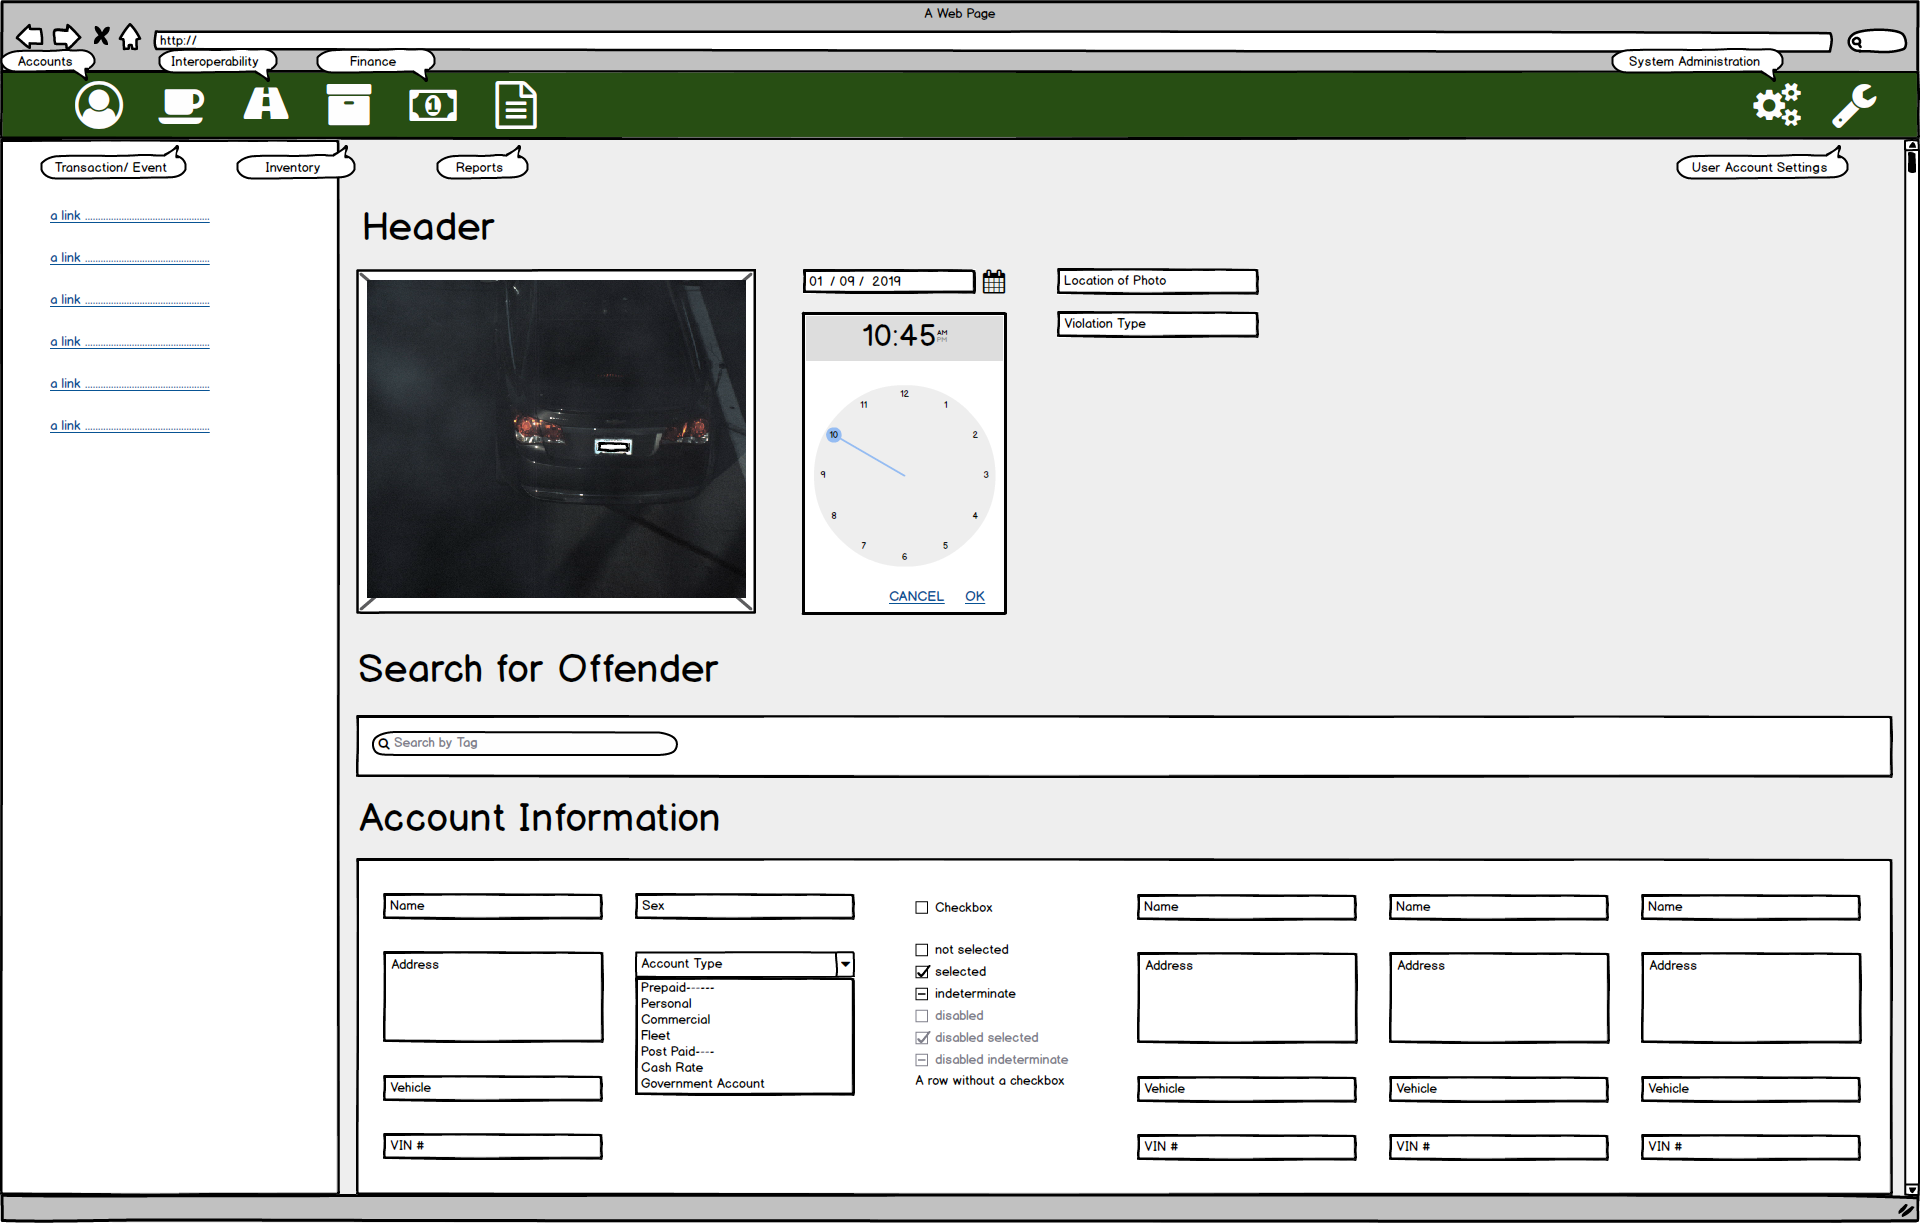Select 'Commercial' in Account Type list
Screen dimensions: 1920x1223
point(676,1020)
